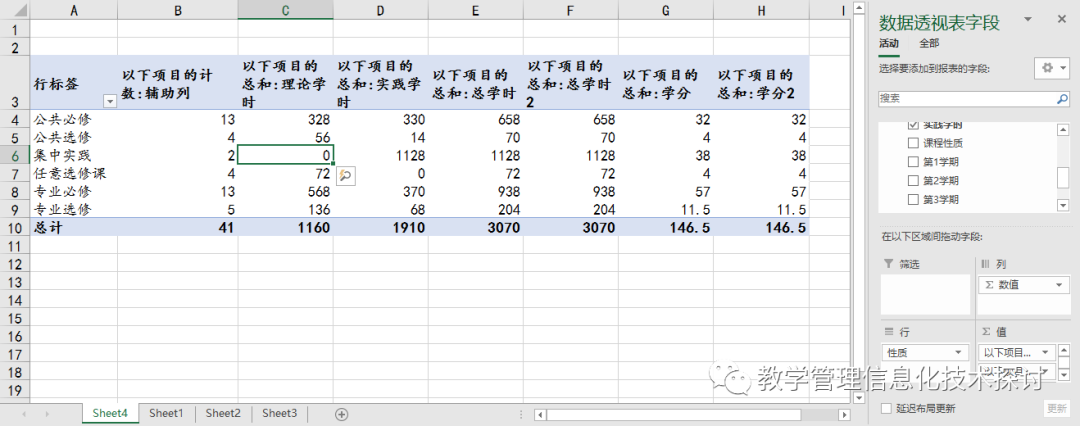The width and height of the screenshot is (1080, 426).
Task: Close the pivot table fields pane
Action: click(1061, 20)
